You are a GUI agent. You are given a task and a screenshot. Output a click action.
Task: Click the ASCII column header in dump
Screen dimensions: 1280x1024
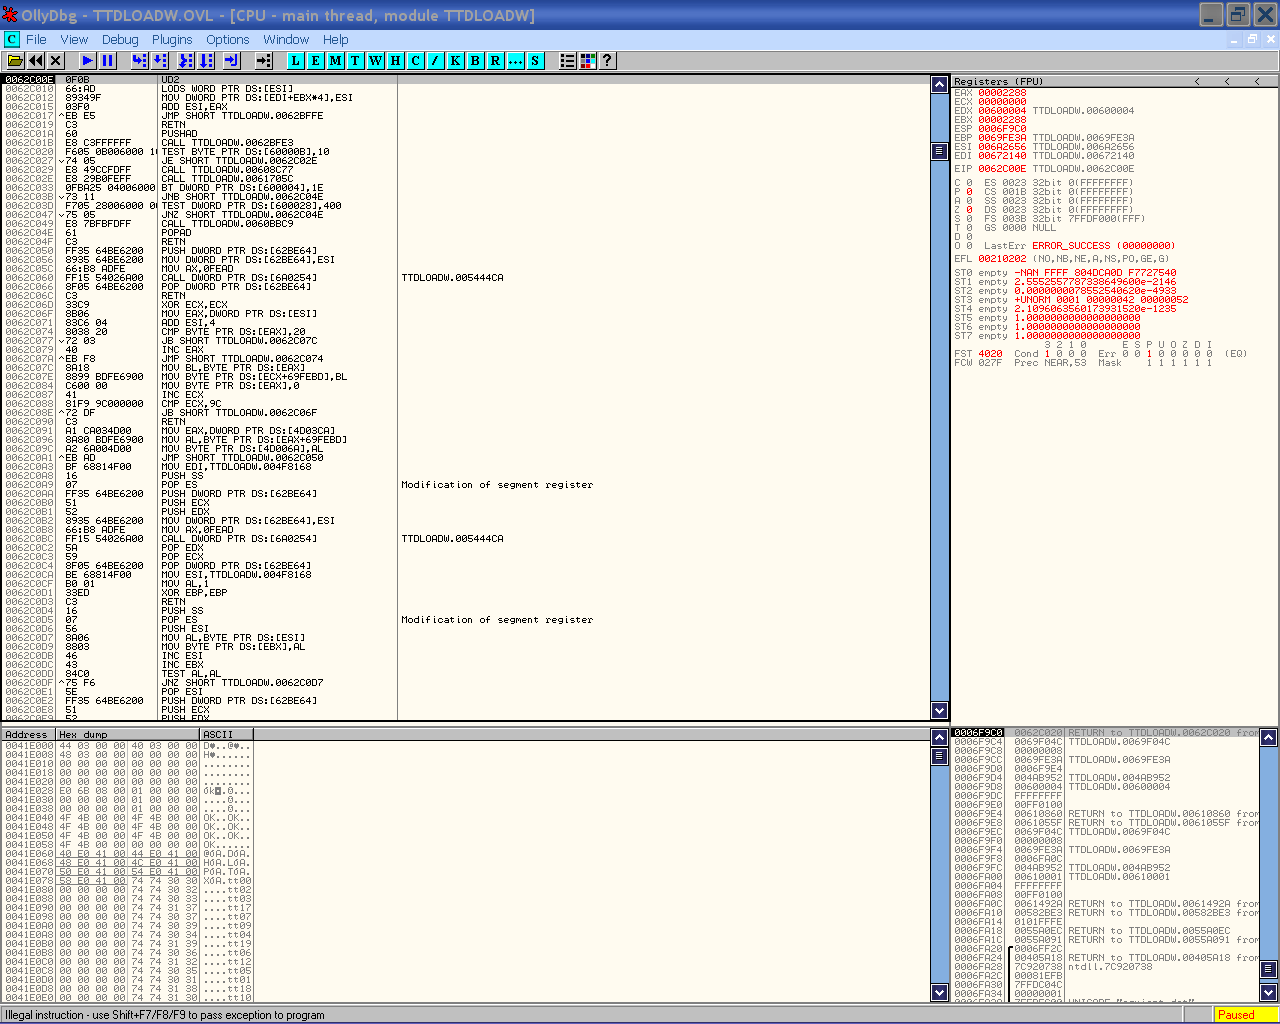226,734
